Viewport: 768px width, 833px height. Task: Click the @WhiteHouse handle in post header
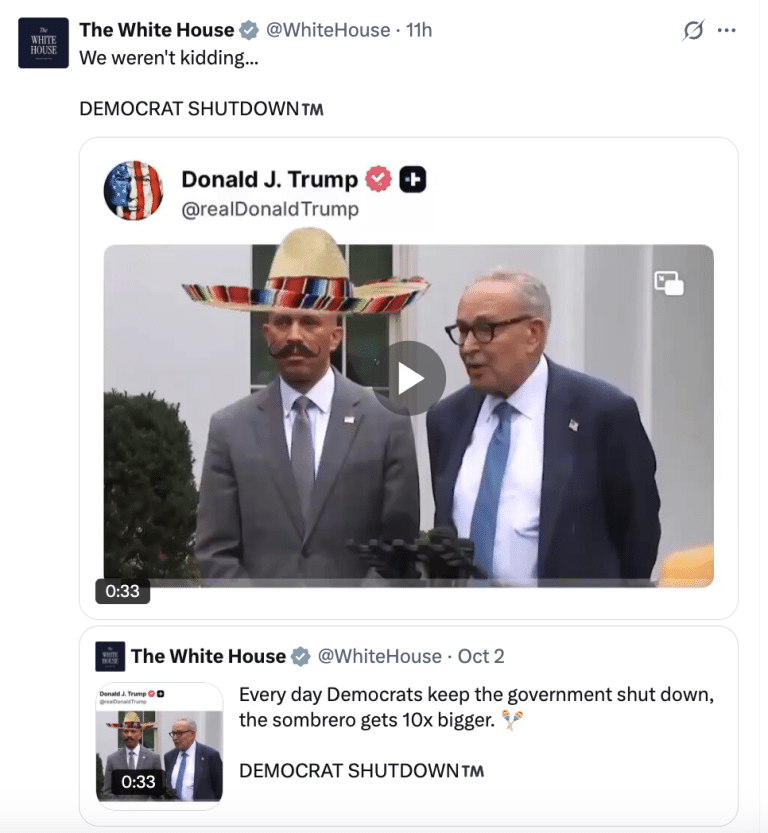point(328,30)
